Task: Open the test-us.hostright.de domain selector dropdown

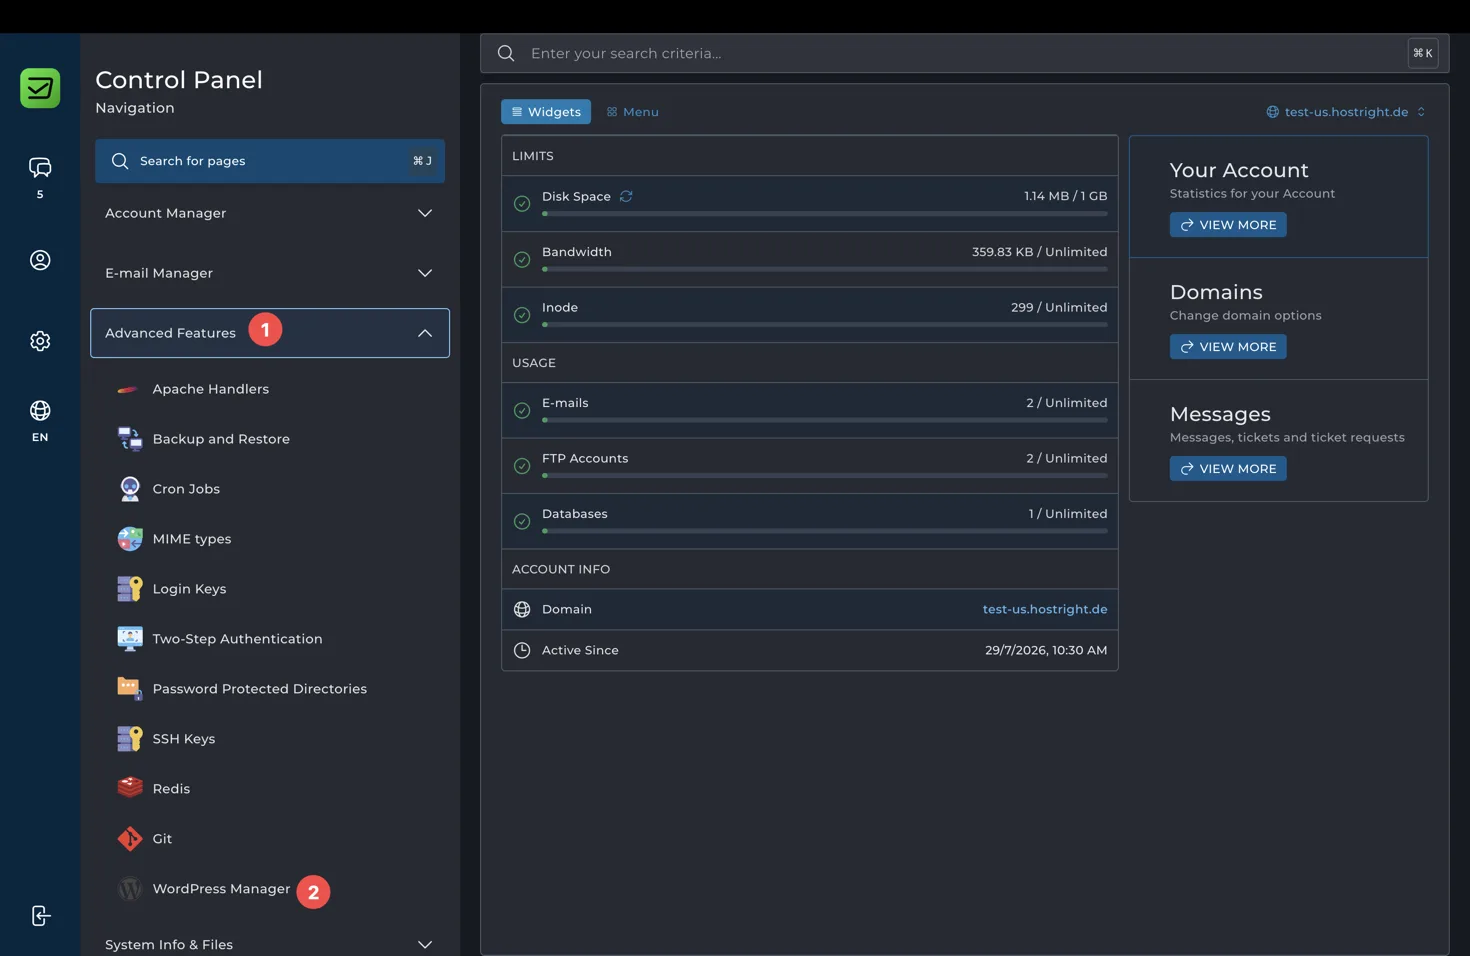Action: [x=1346, y=112]
